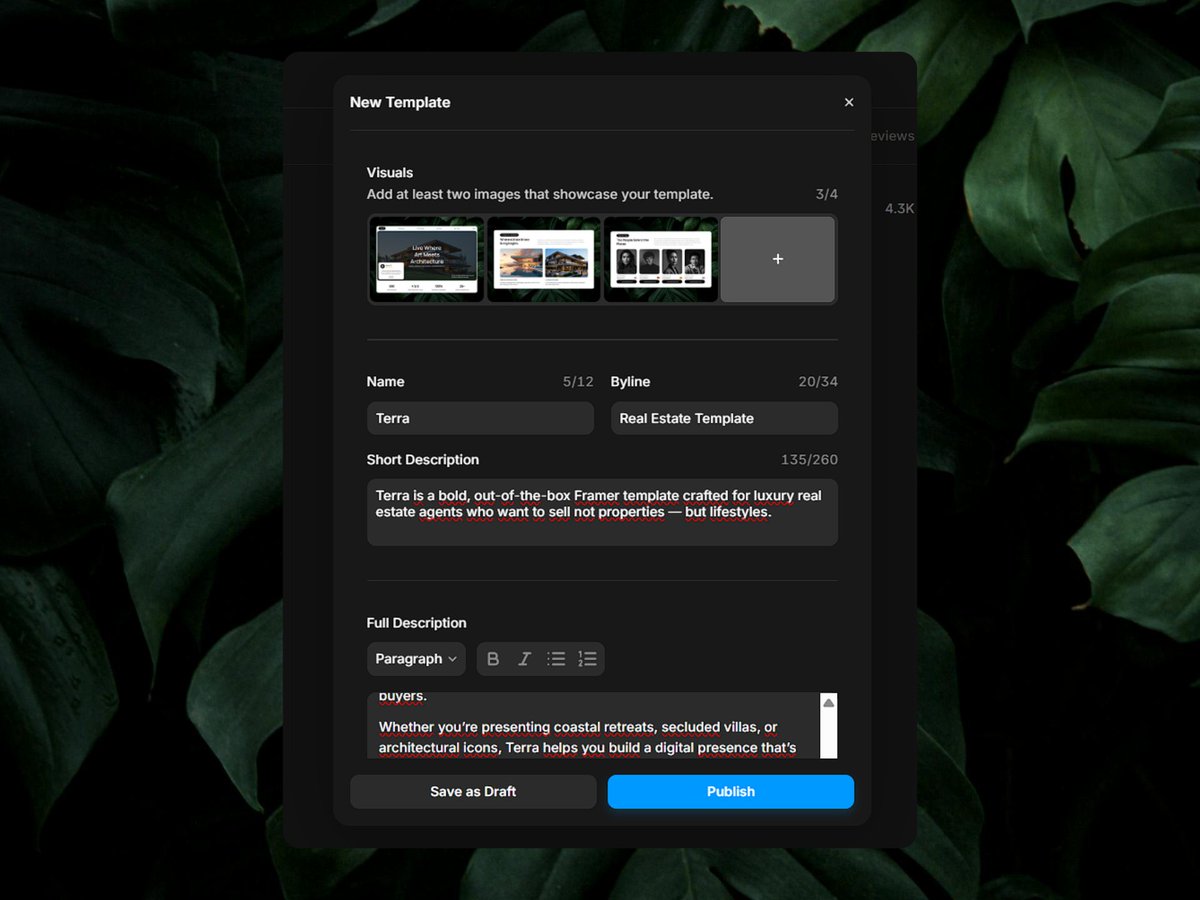Image resolution: width=1200 pixels, height=900 pixels.
Task: Click the 5/12 Name character counter
Action: pos(578,382)
